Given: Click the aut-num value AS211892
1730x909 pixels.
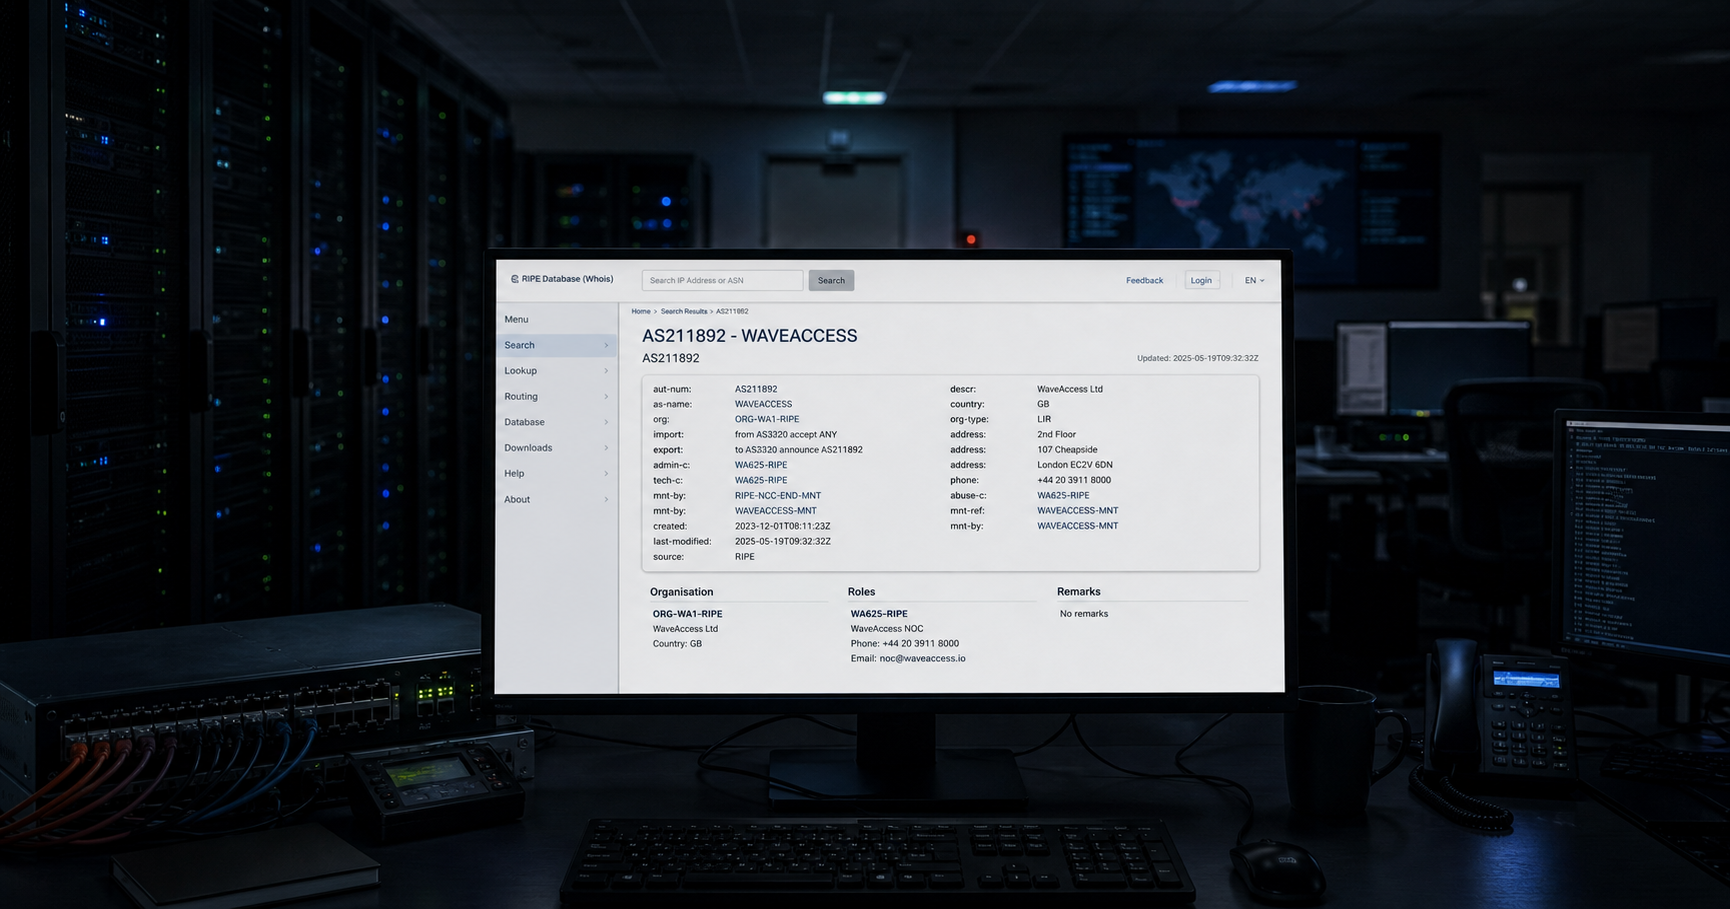Looking at the screenshot, I should 756,389.
